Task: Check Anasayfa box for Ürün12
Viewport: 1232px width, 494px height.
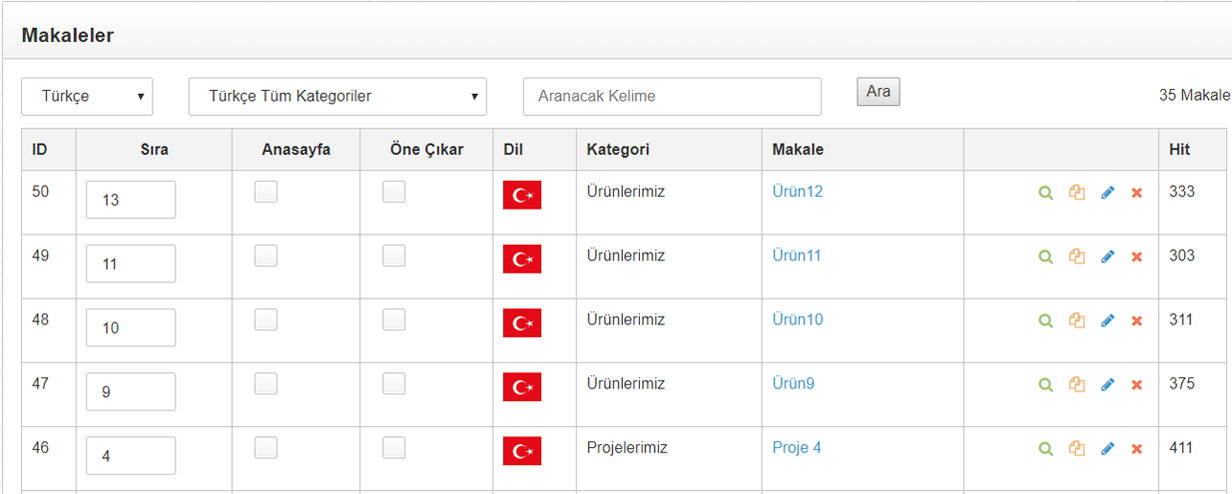Action: pos(266,192)
